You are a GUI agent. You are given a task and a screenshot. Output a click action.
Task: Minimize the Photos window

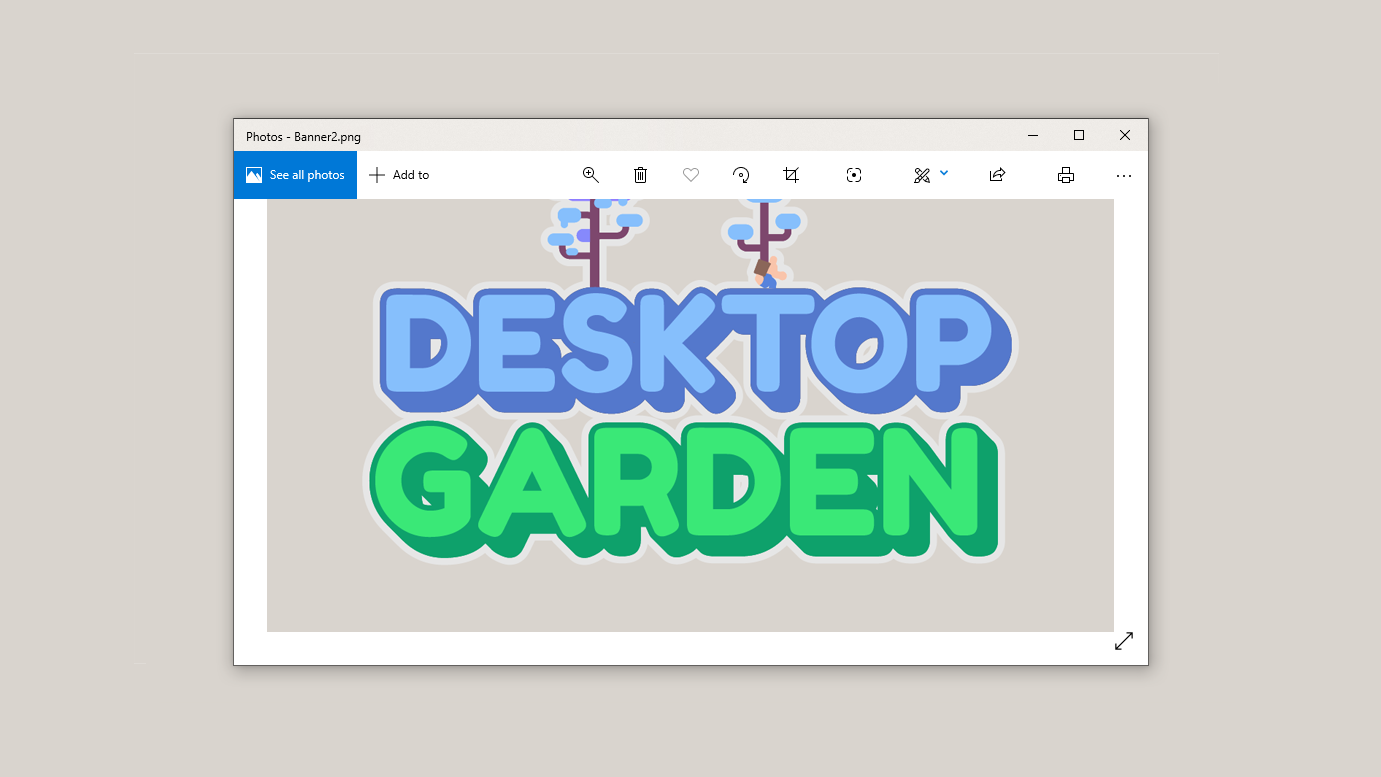pos(1033,135)
